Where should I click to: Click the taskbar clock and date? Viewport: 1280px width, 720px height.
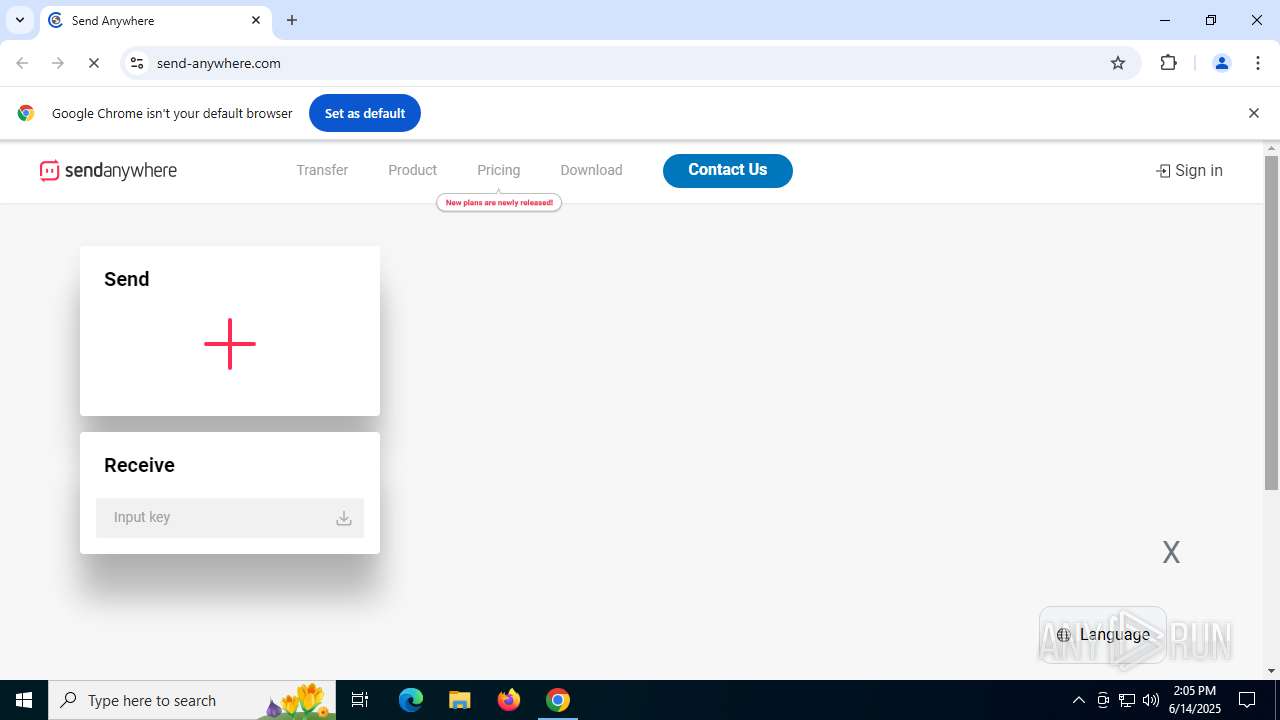(x=1194, y=700)
